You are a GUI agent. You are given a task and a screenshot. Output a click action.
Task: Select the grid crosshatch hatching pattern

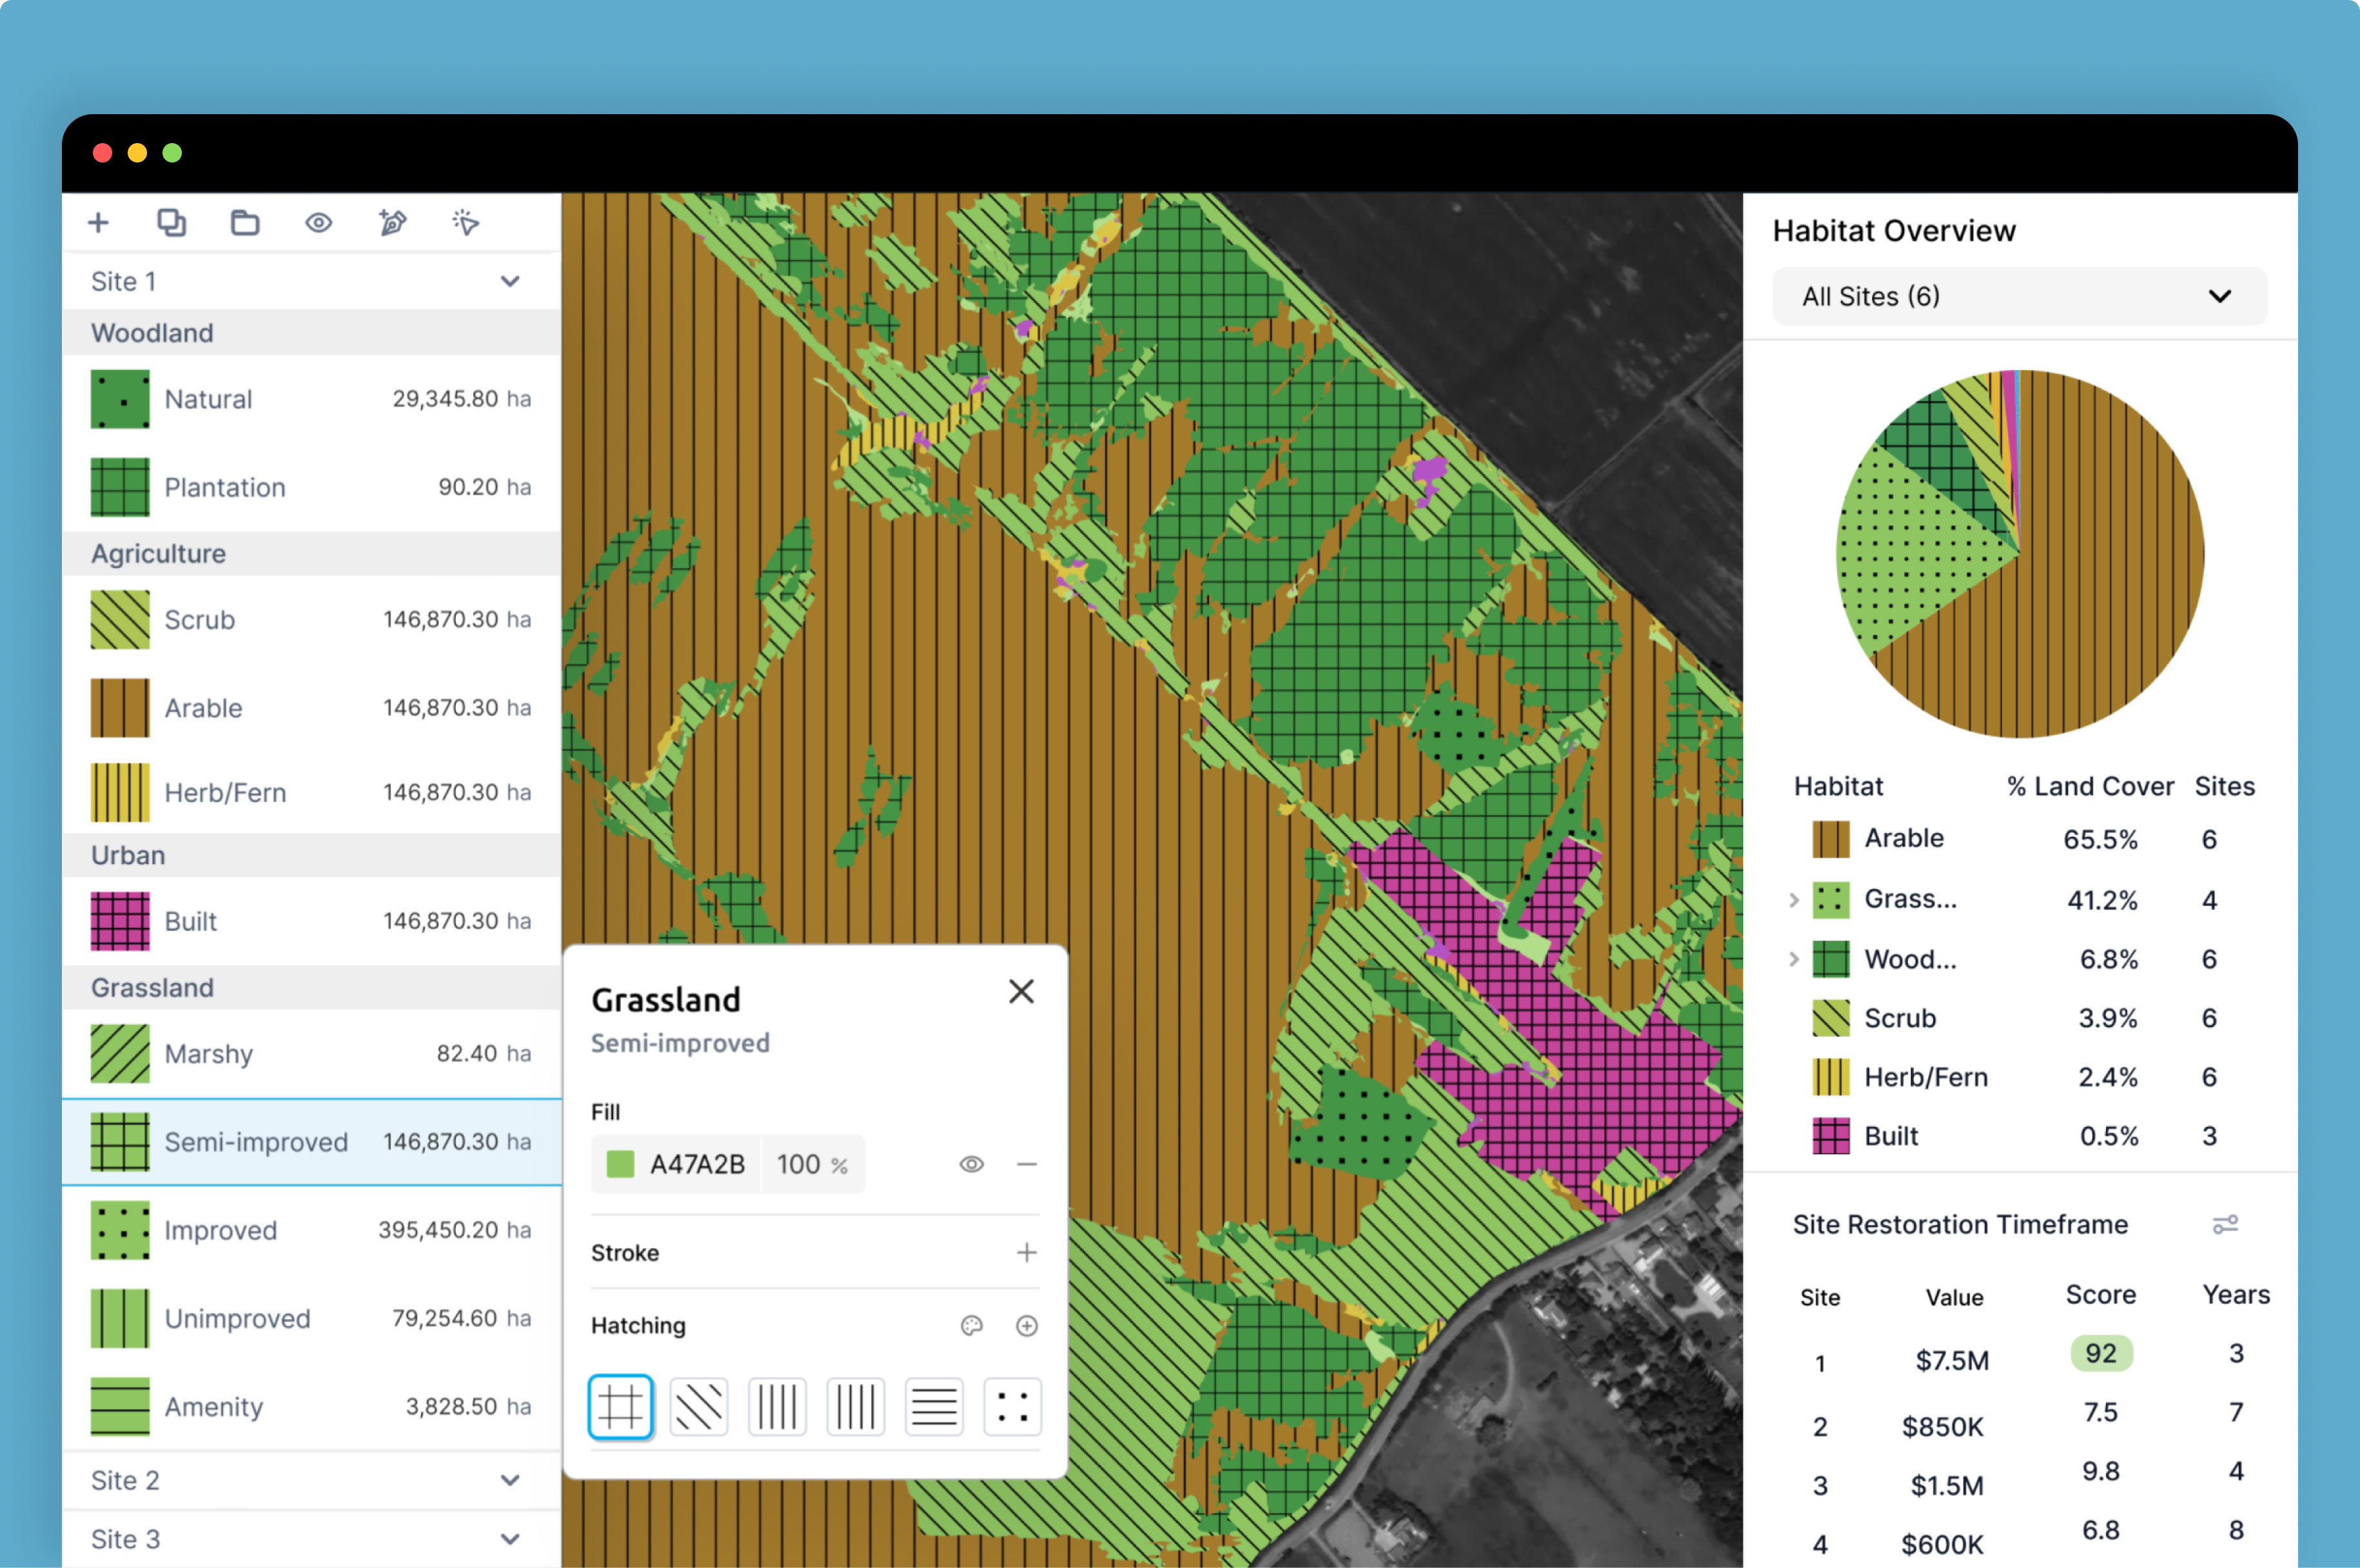click(x=621, y=1407)
